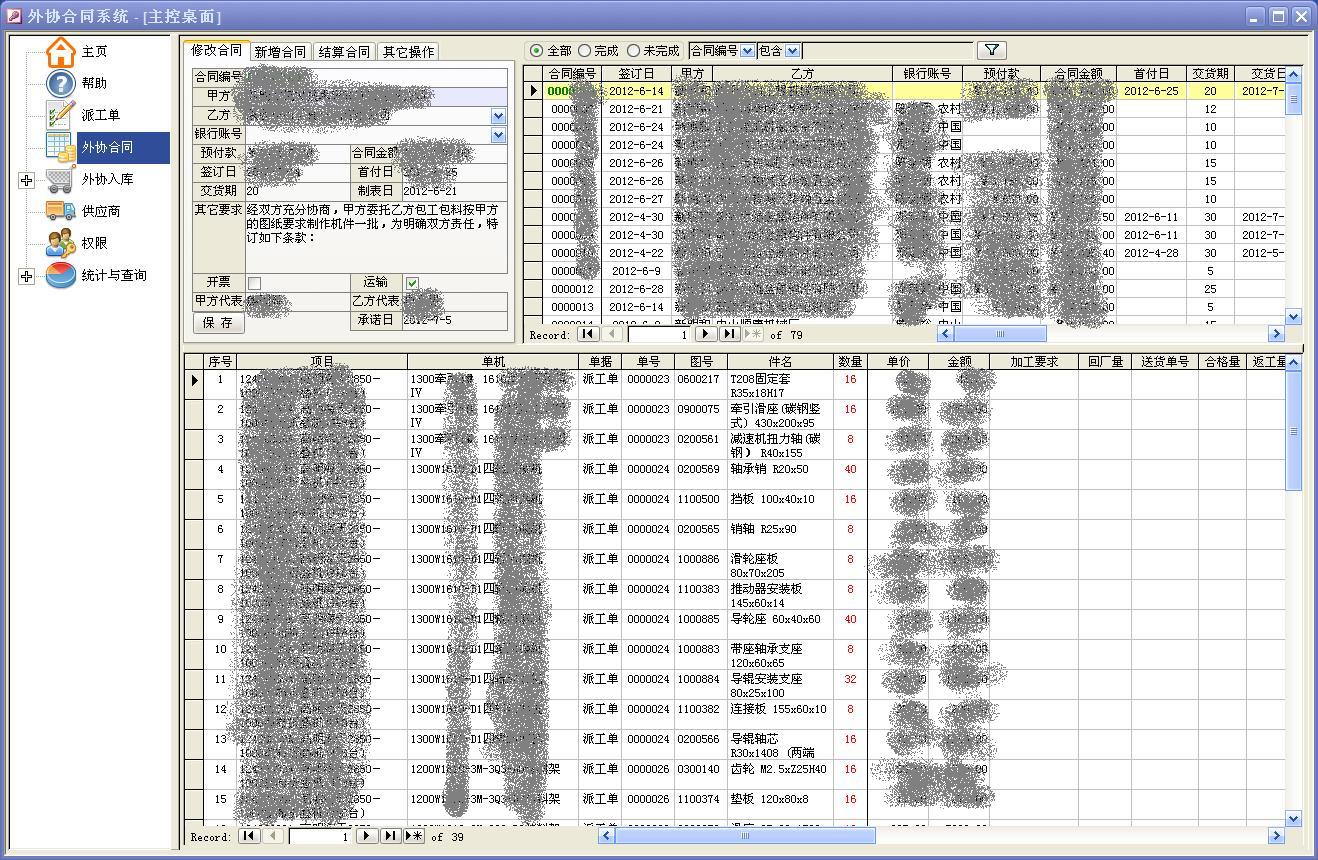This screenshot has height=860, width=1318.
Task: Open 统计与查询 pie chart icon
Action: (x=61, y=275)
